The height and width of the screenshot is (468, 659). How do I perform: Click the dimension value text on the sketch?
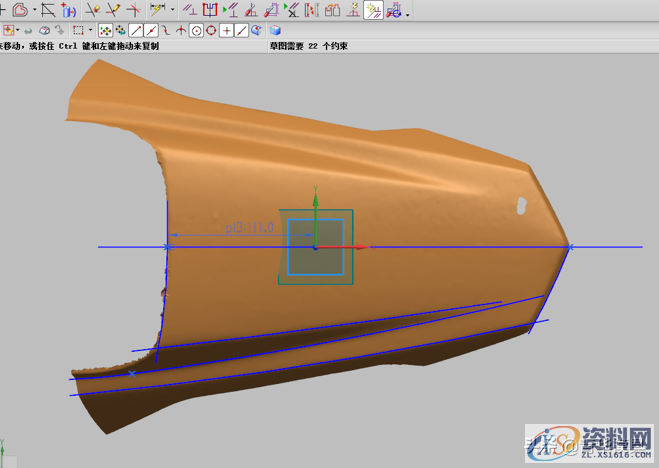[x=250, y=229]
